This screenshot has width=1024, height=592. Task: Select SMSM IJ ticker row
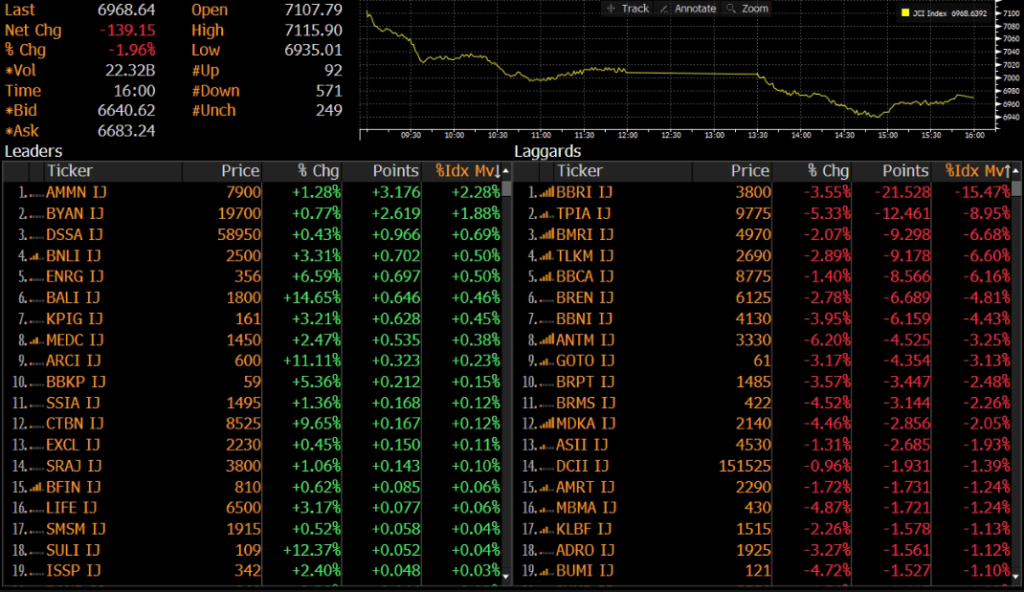(x=76, y=529)
